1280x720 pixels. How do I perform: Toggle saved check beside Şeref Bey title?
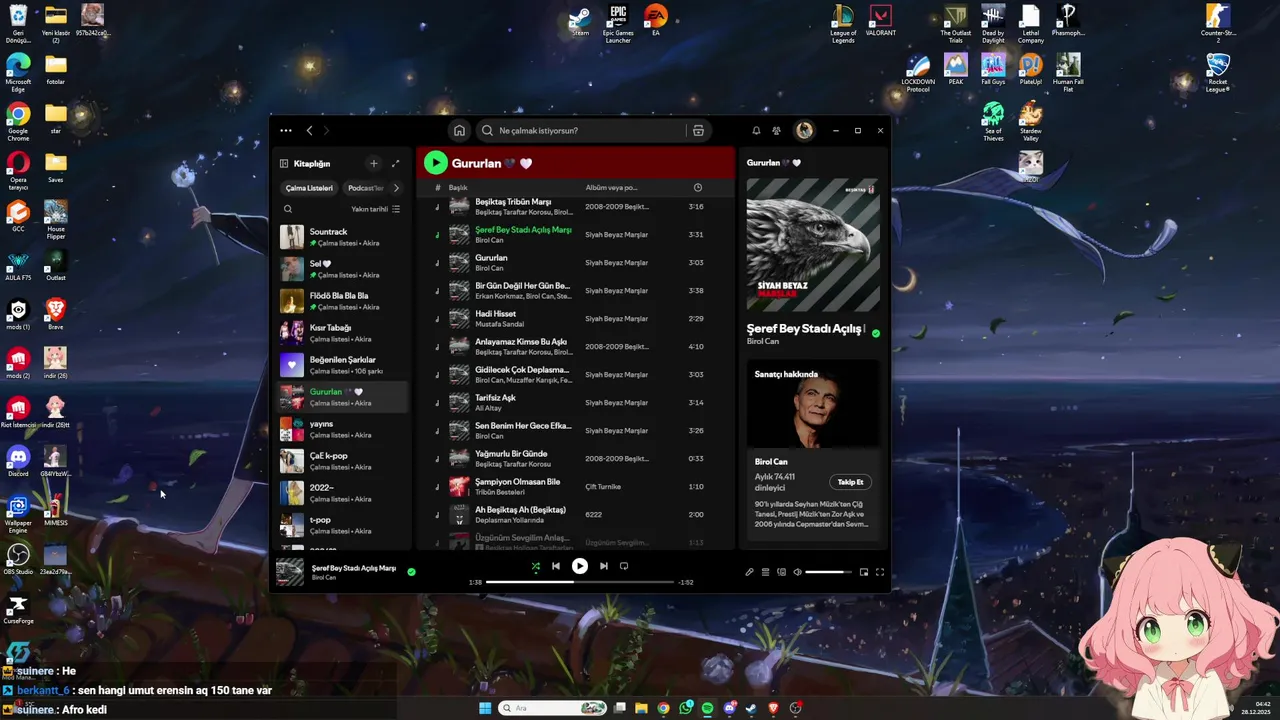point(876,333)
